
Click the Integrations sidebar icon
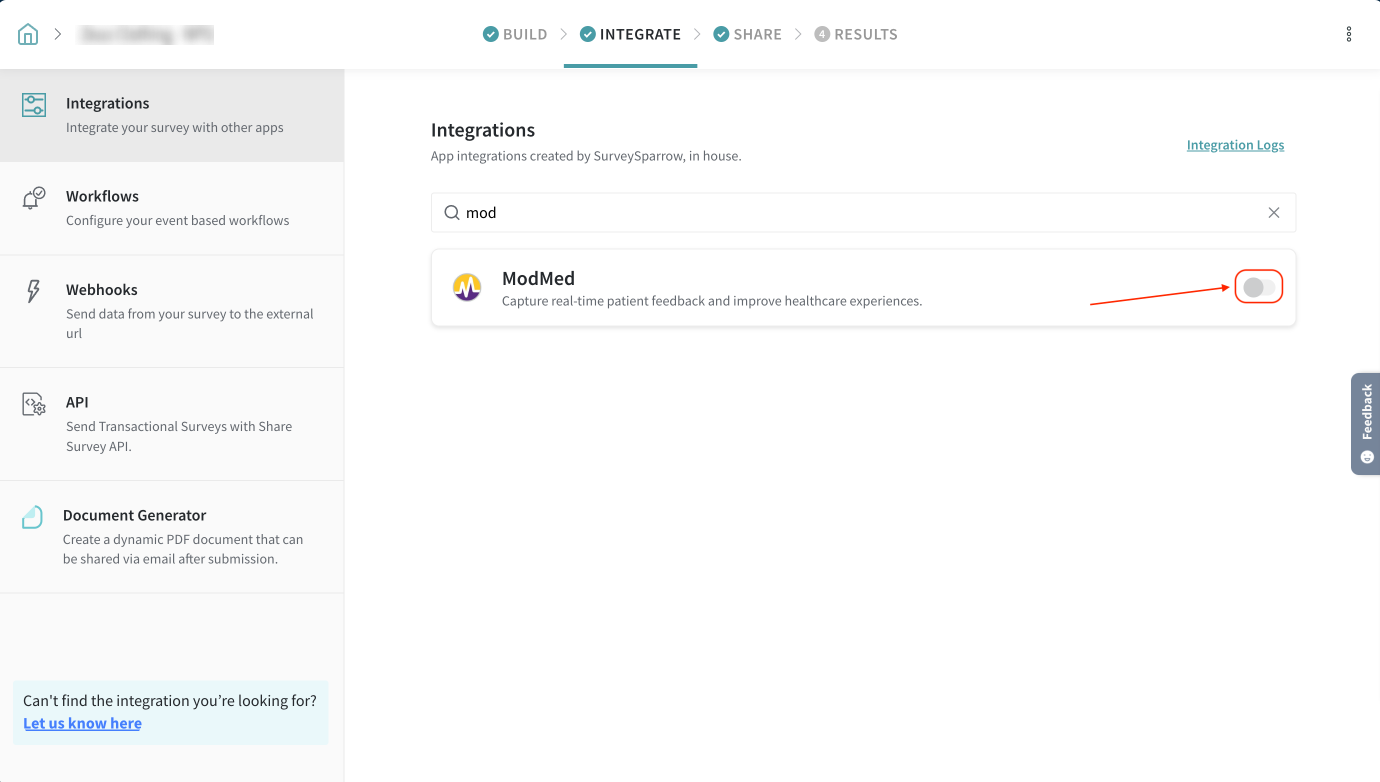click(34, 105)
